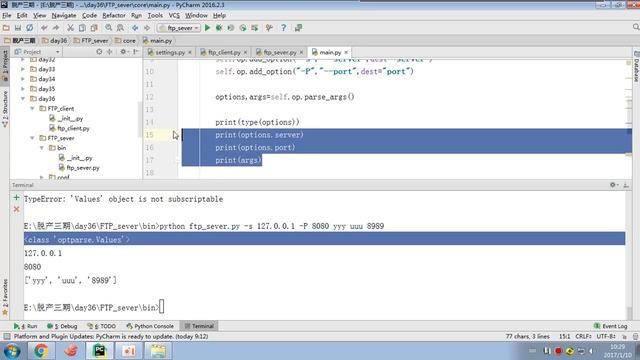Click the scroll from source target icon
Screen dimensions: 640x360
tap(99, 52)
